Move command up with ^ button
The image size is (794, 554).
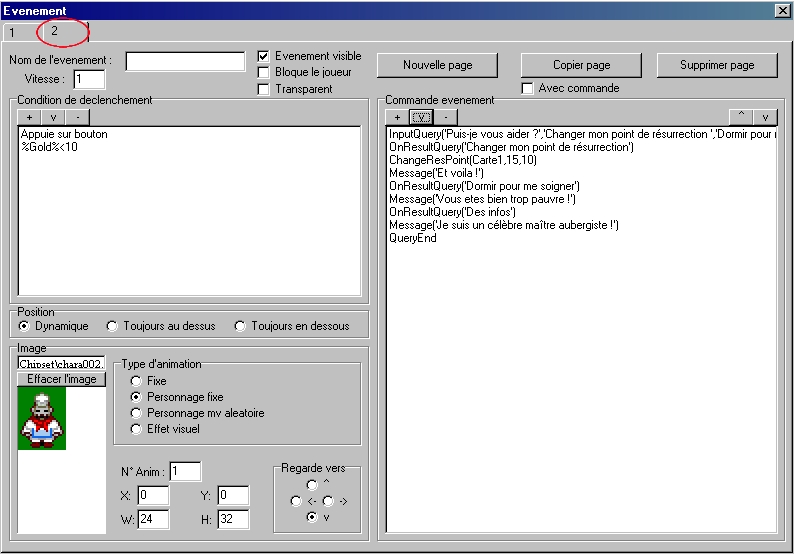click(741, 117)
